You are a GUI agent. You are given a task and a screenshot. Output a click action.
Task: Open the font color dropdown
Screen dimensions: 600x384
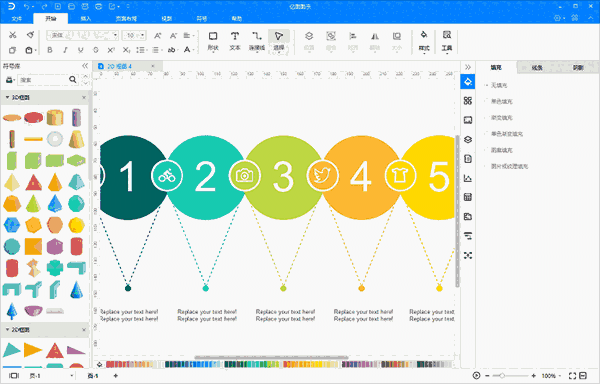[x=188, y=50]
